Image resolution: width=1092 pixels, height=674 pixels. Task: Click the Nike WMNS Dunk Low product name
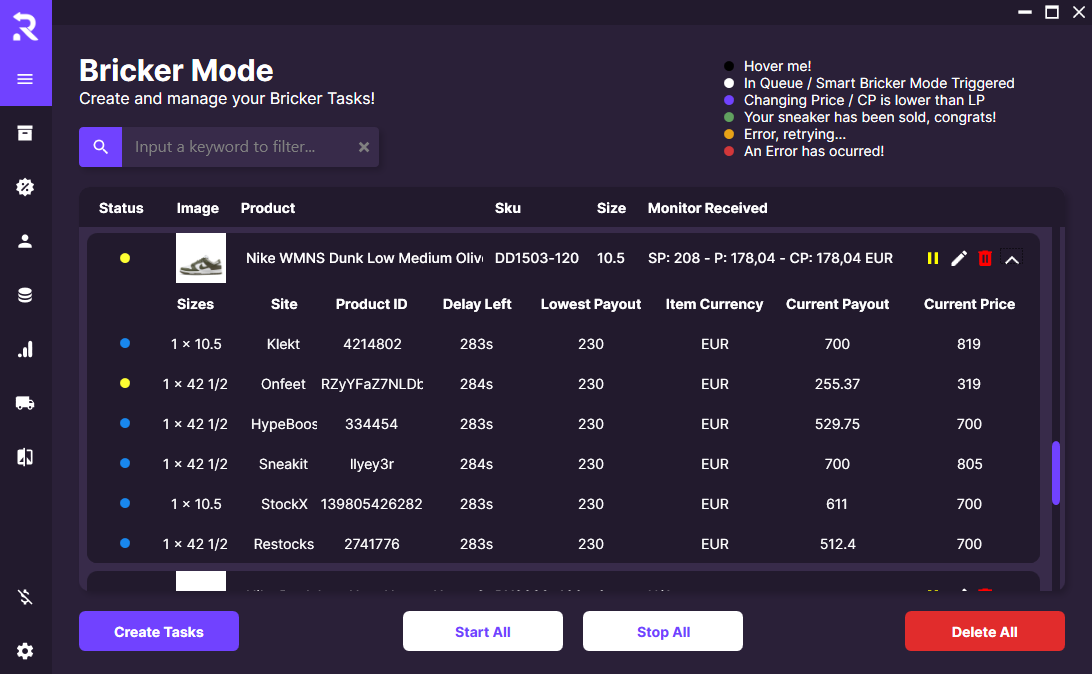(x=364, y=258)
